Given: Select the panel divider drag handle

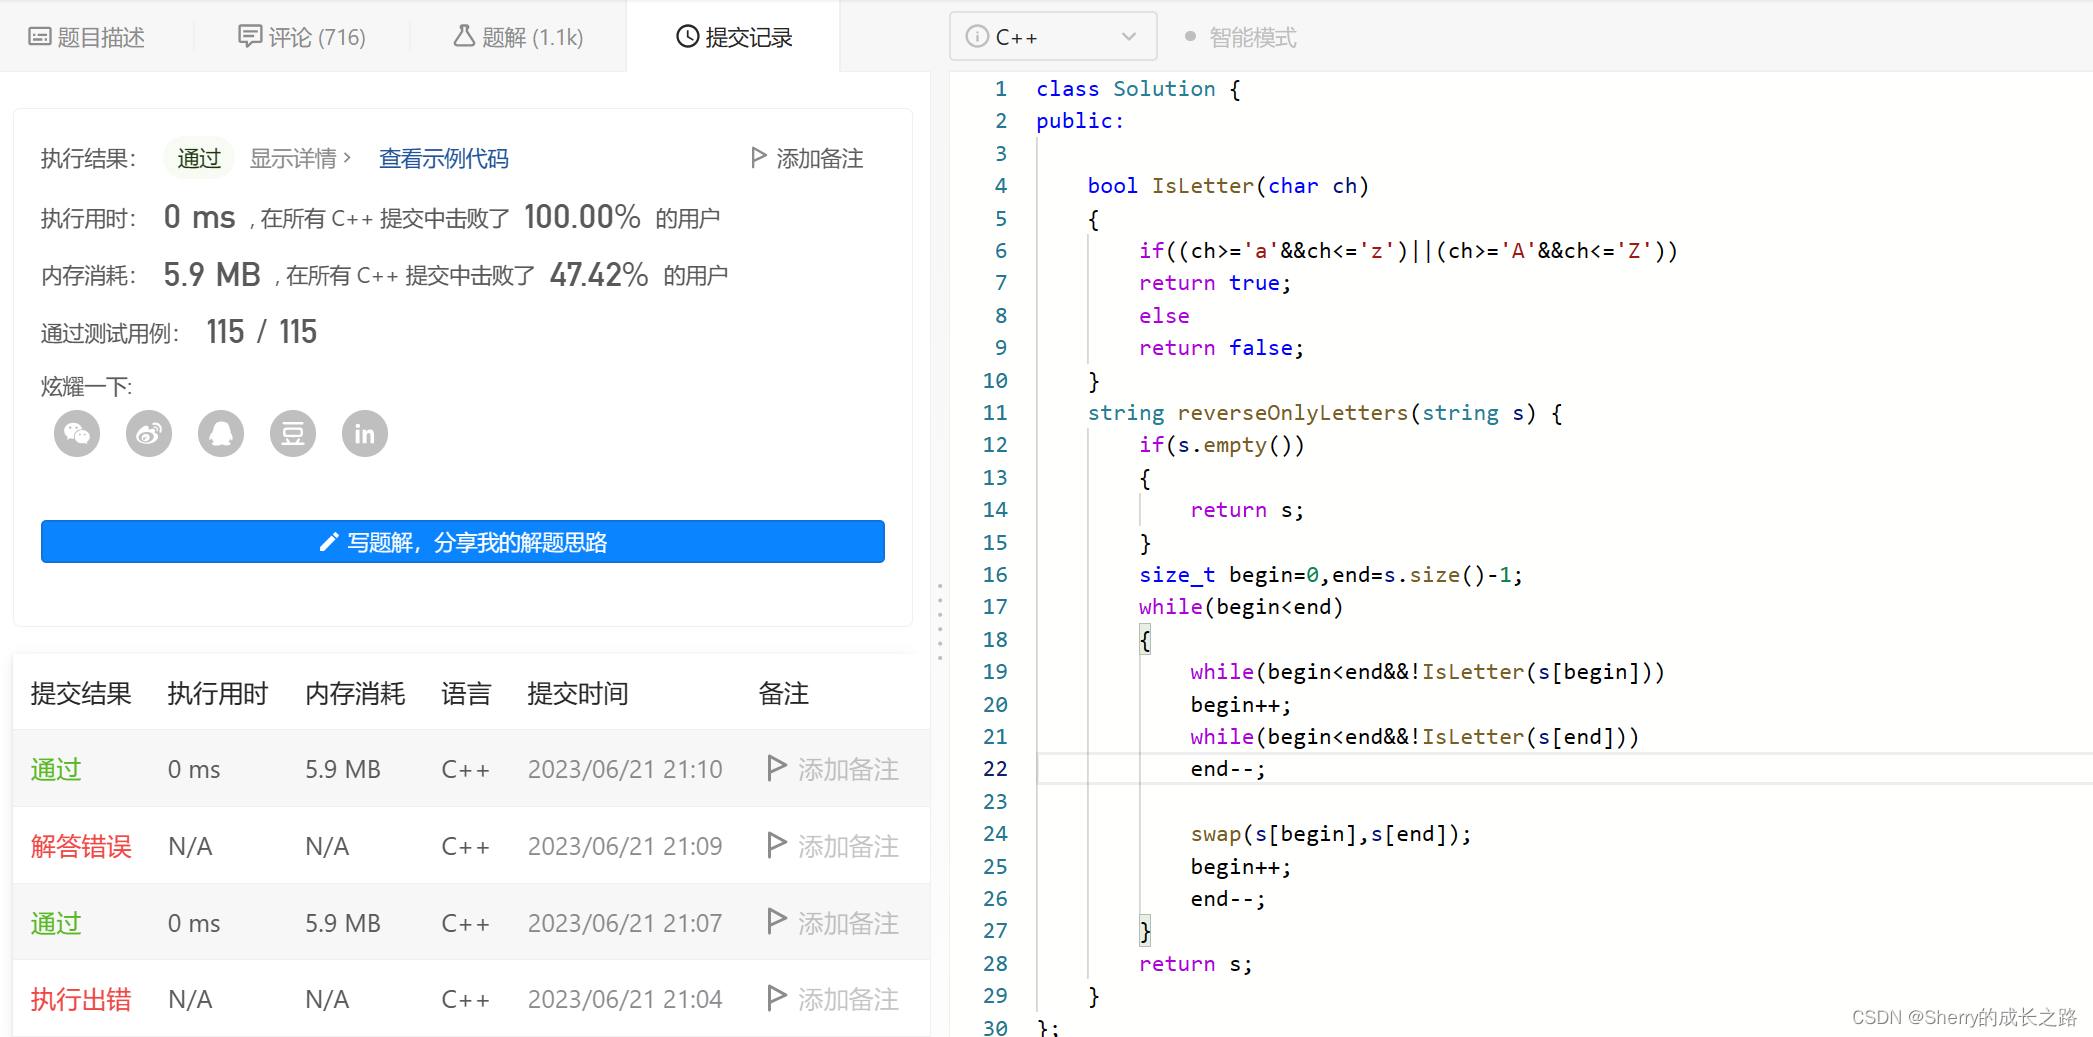Looking at the screenshot, I should (940, 622).
